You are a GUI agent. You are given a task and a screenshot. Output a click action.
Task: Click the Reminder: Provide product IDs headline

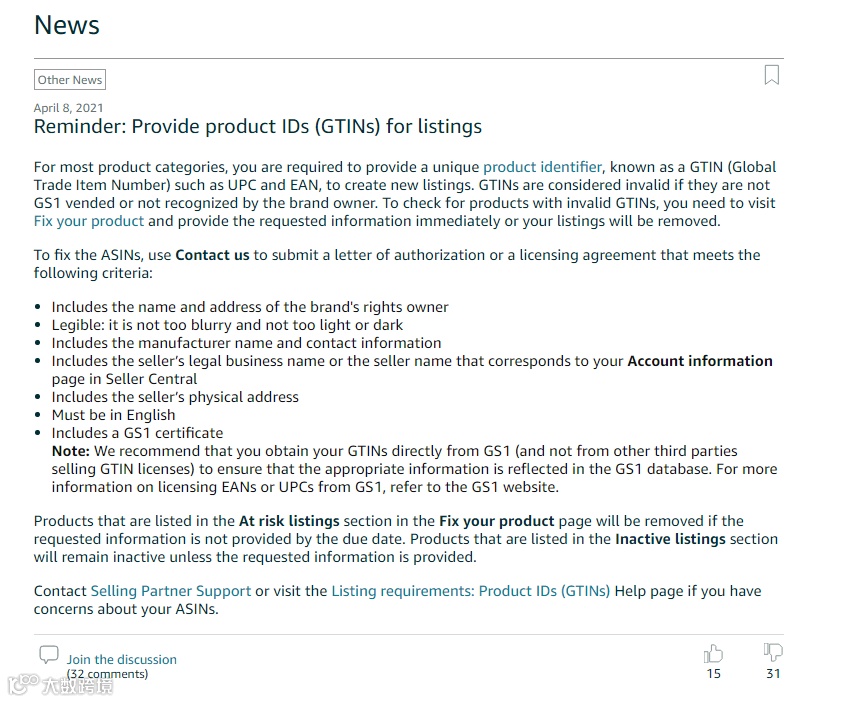258,127
